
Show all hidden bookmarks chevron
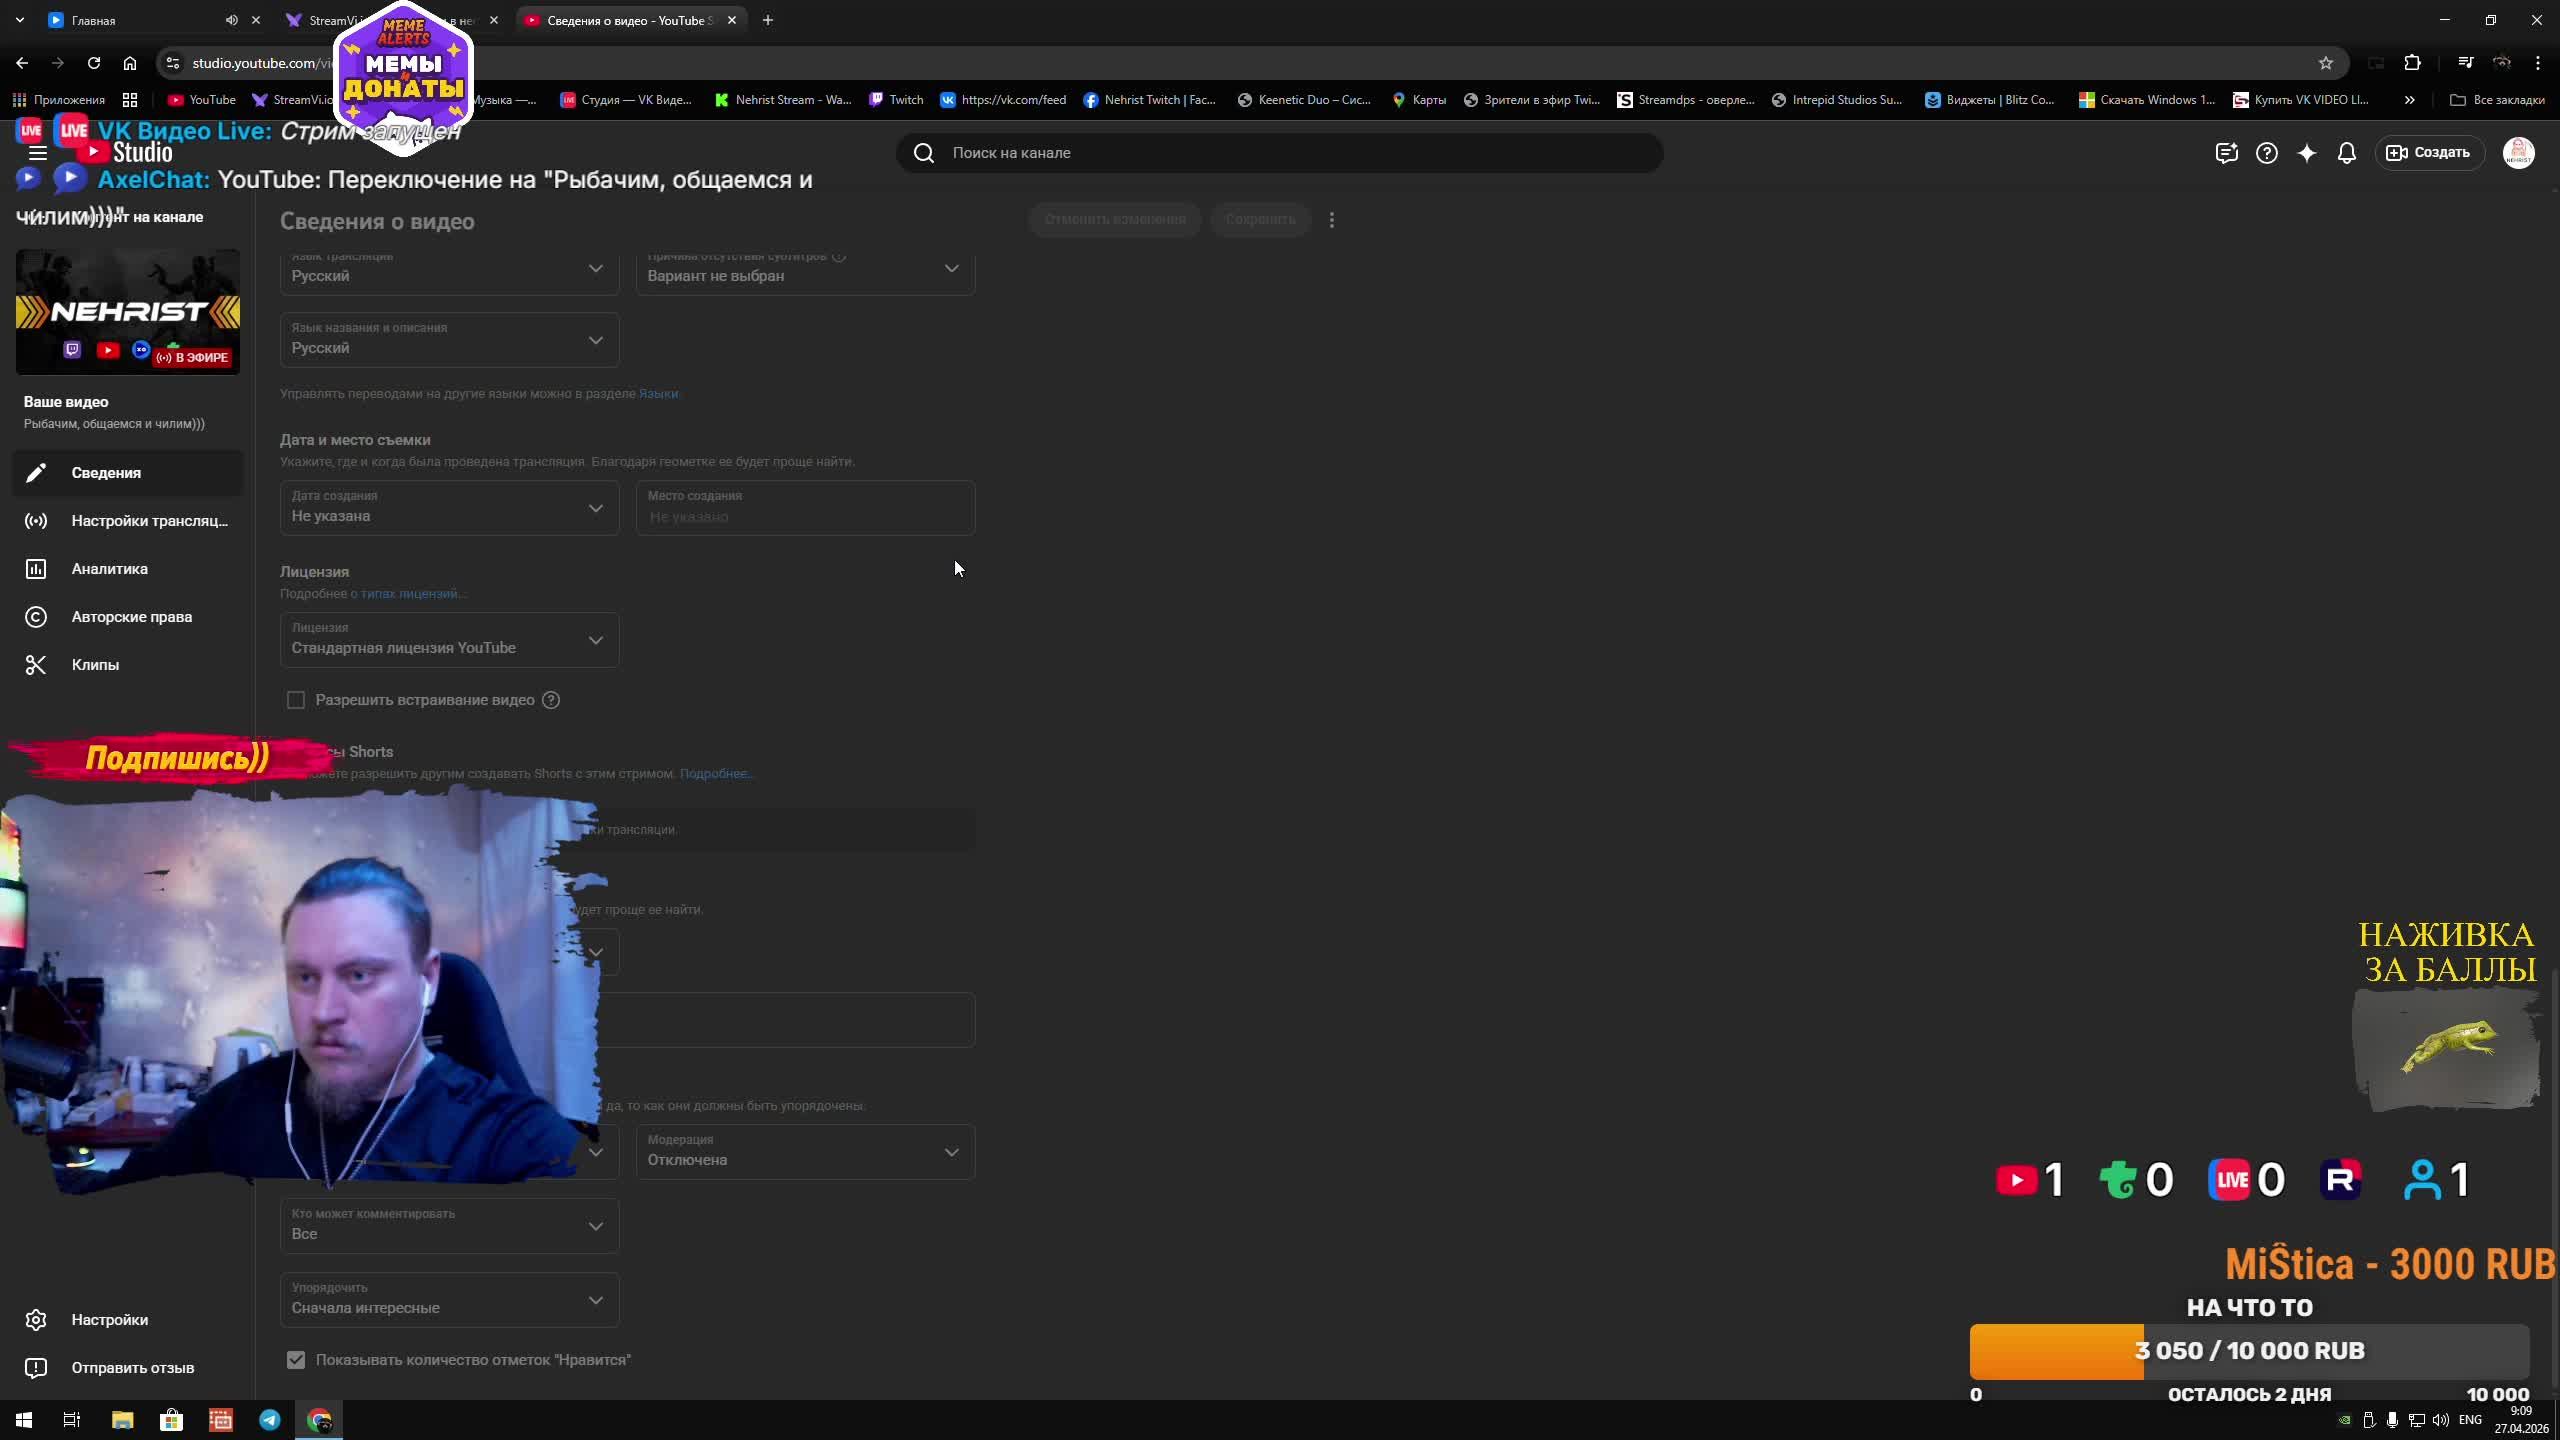click(2410, 100)
